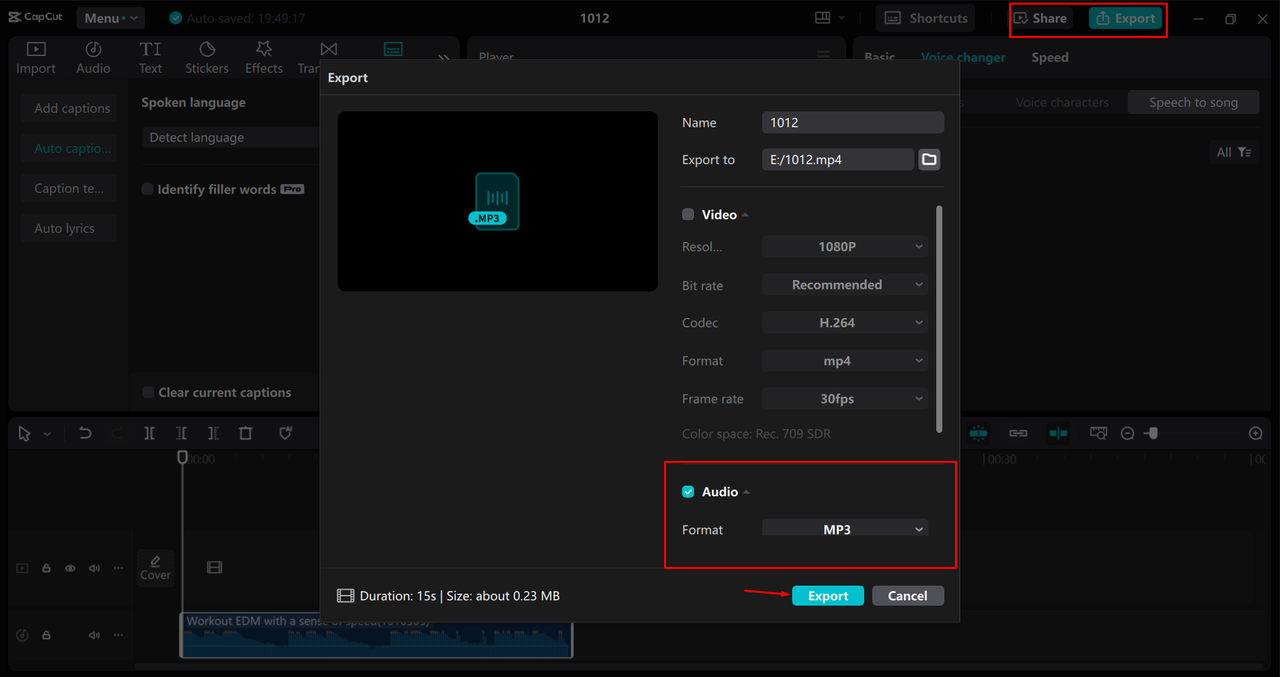Screen dimensions: 1280x677
Task: Open the CapCut Menu dropdown
Action: (x=109, y=18)
